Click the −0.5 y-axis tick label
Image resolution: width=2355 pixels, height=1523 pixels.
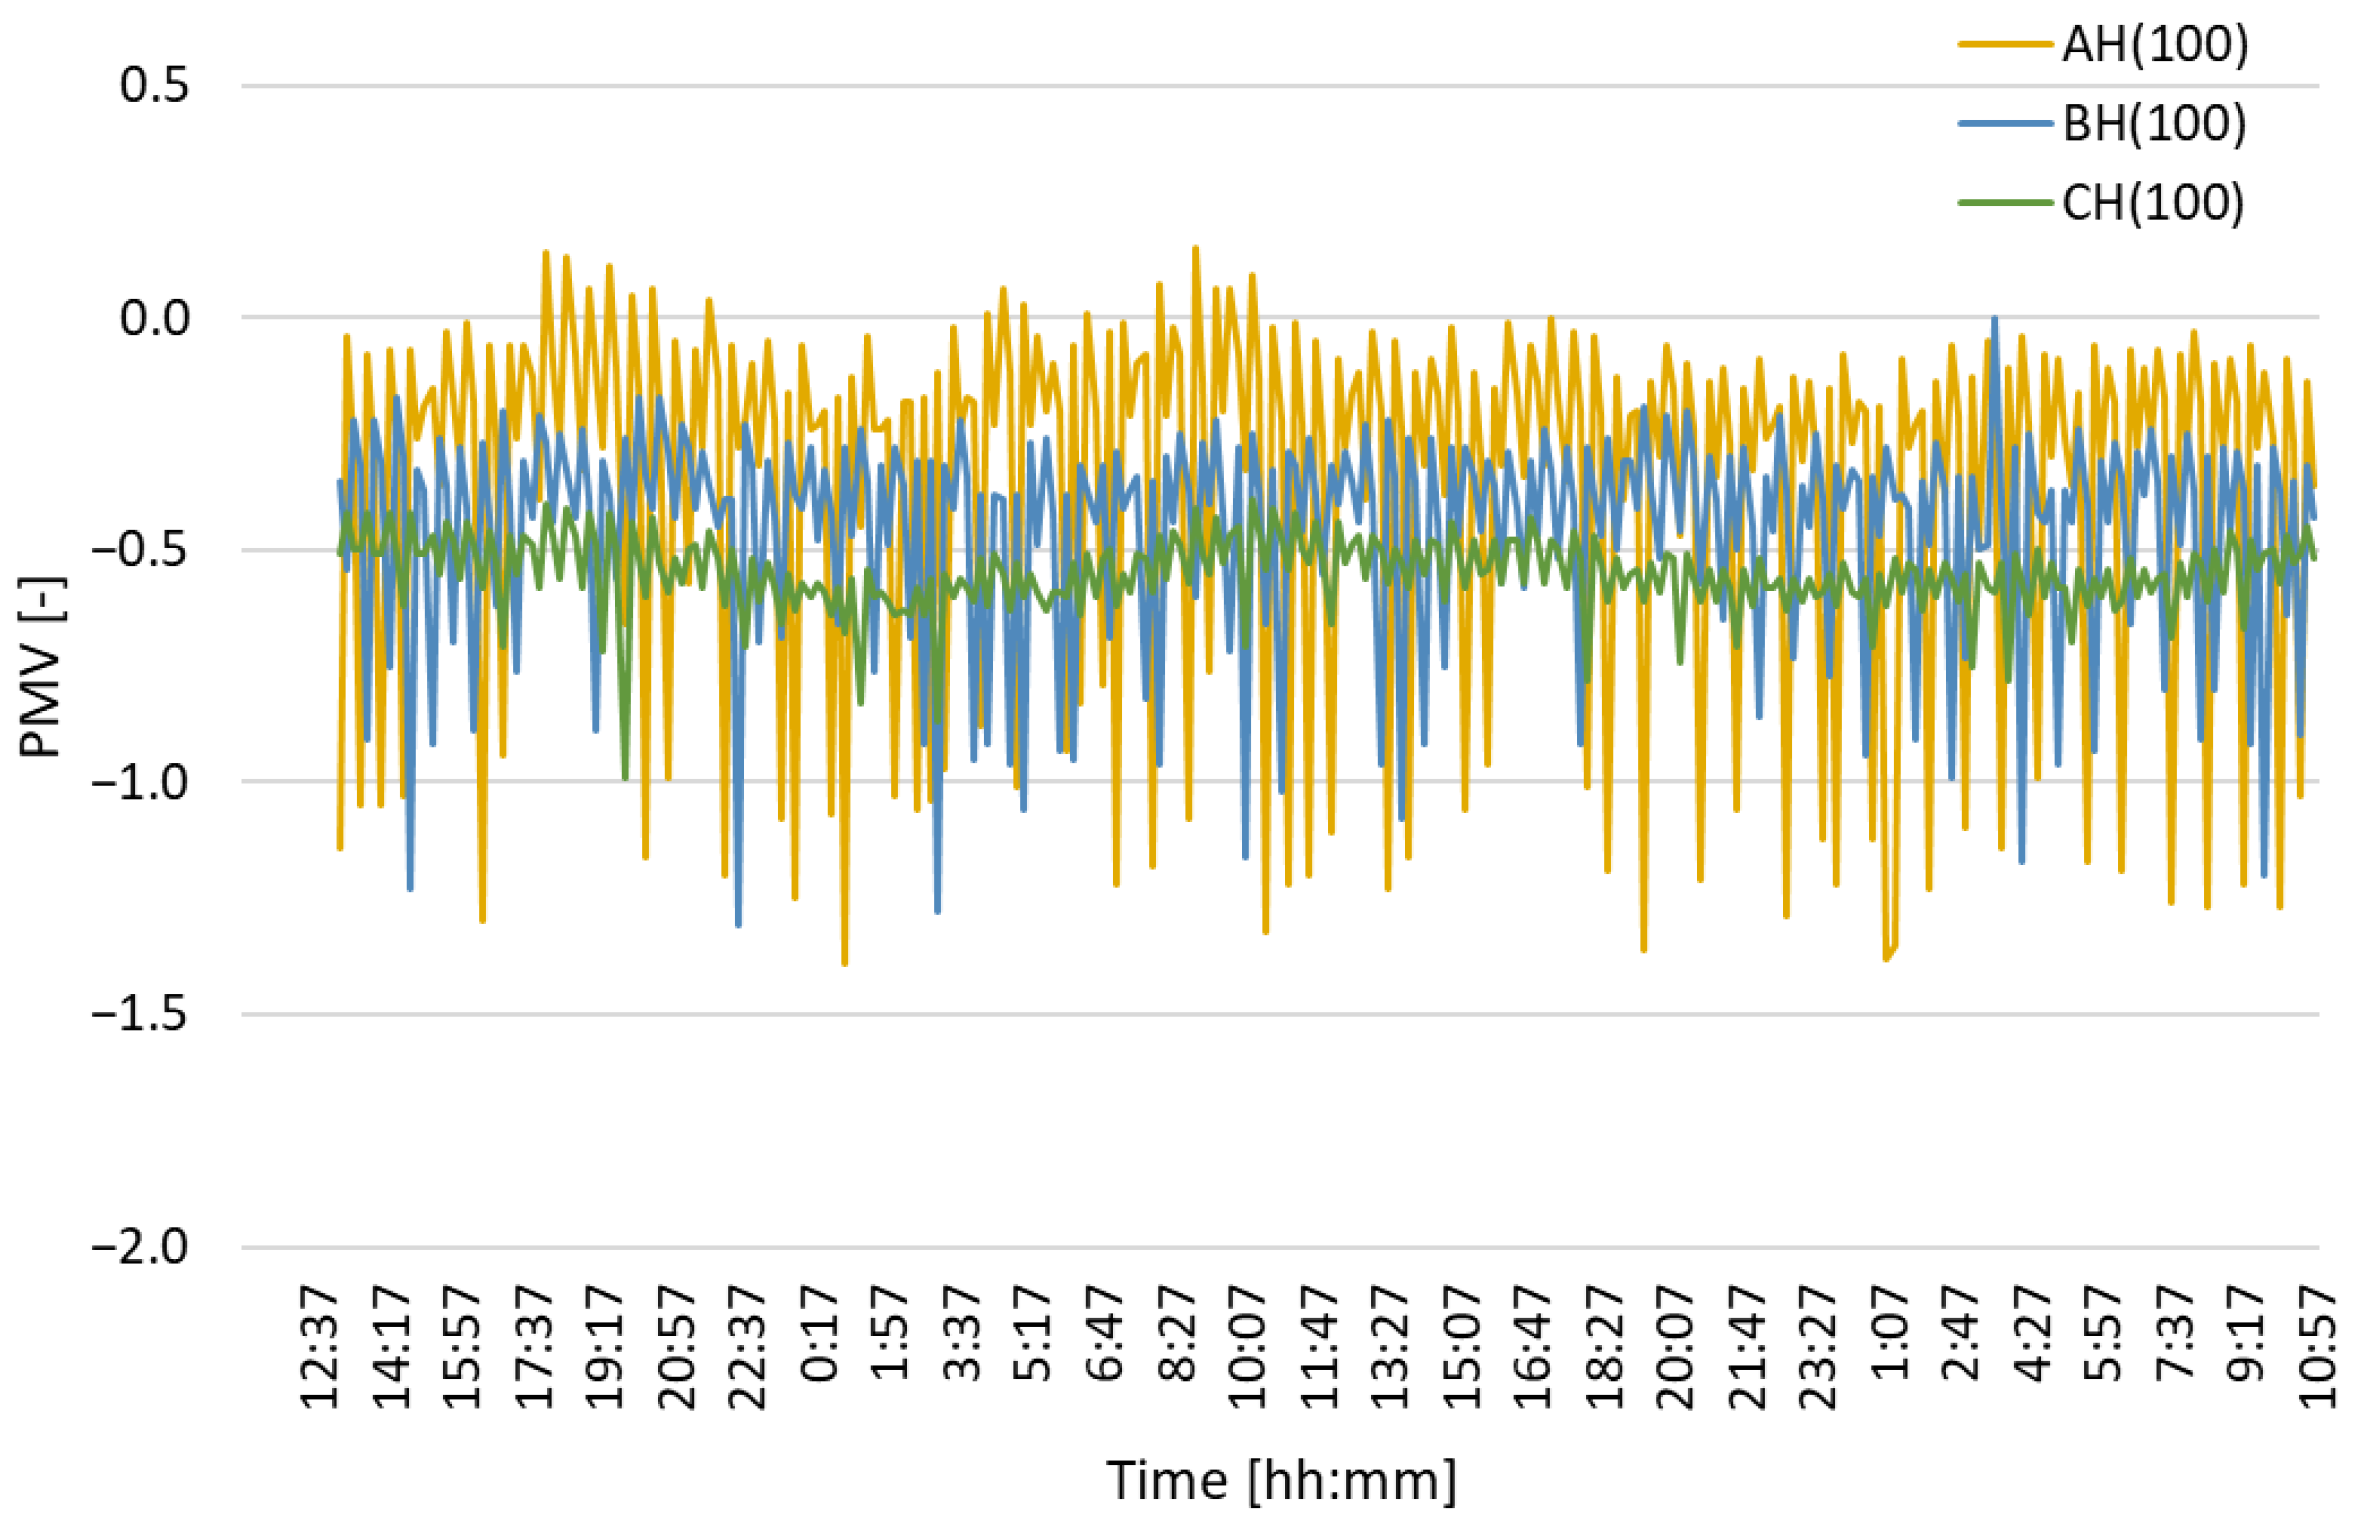click(x=139, y=550)
